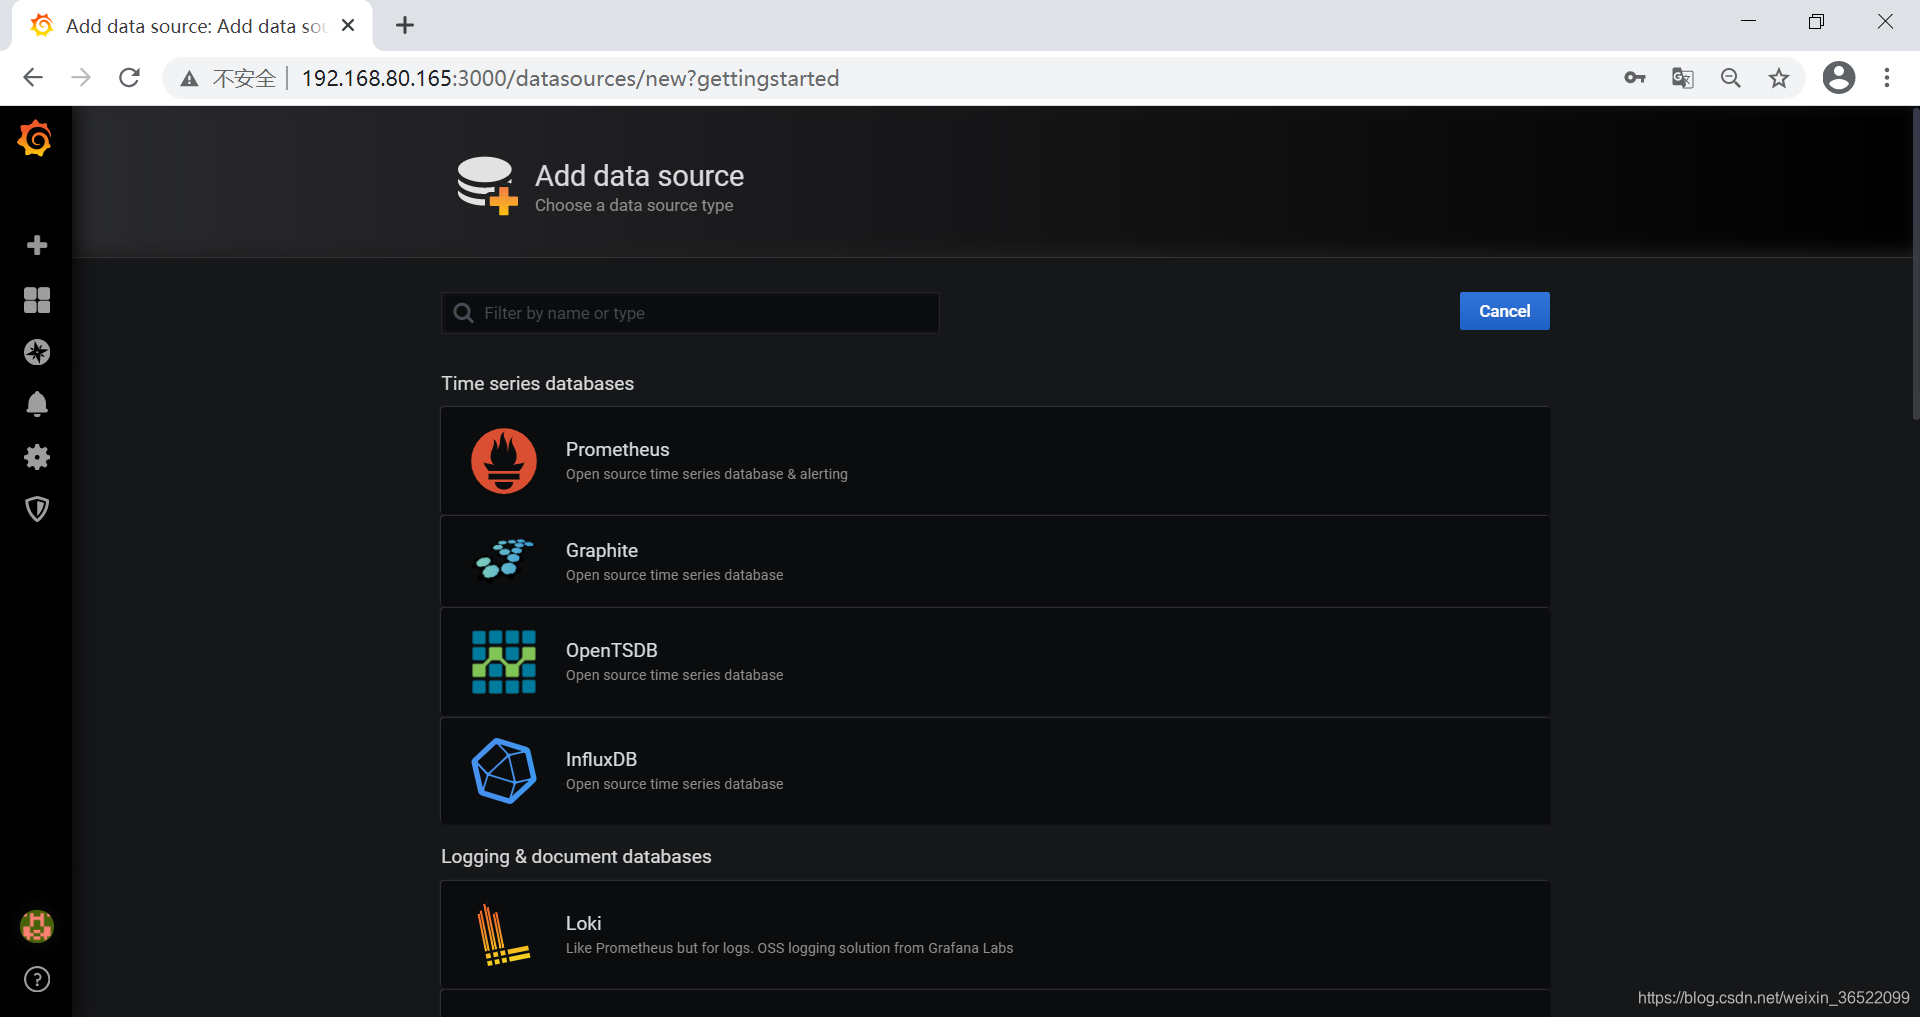Image resolution: width=1920 pixels, height=1017 pixels.
Task: Select the OpenTSDB data source
Action: pyautogui.click(x=995, y=662)
